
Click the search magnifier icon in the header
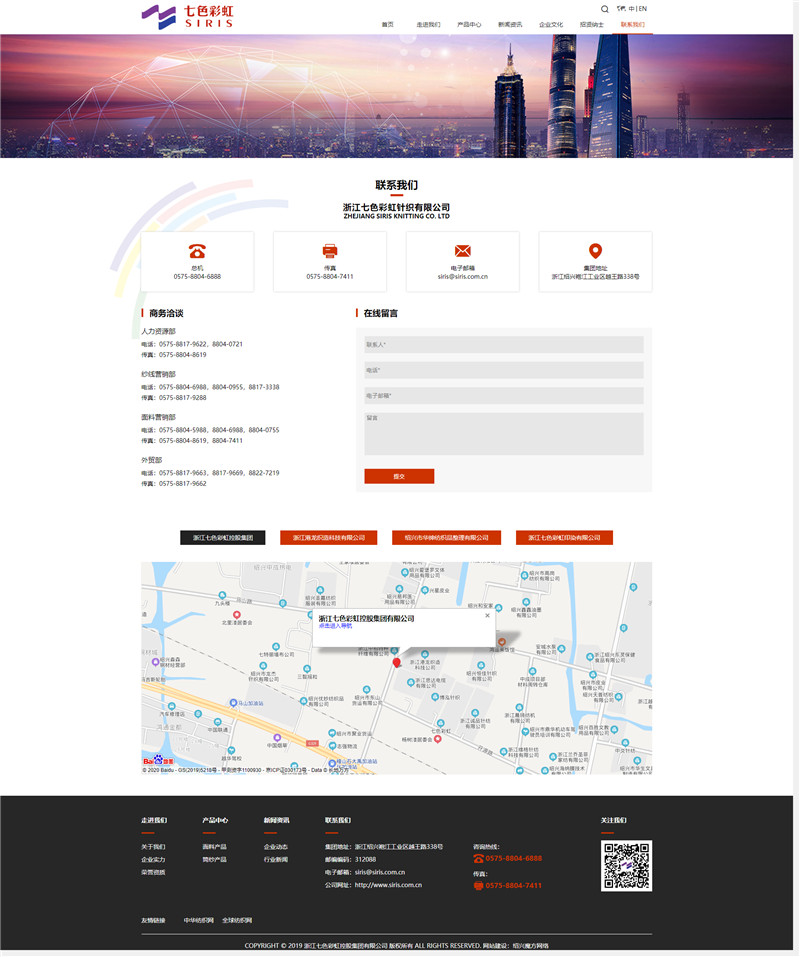604,9
